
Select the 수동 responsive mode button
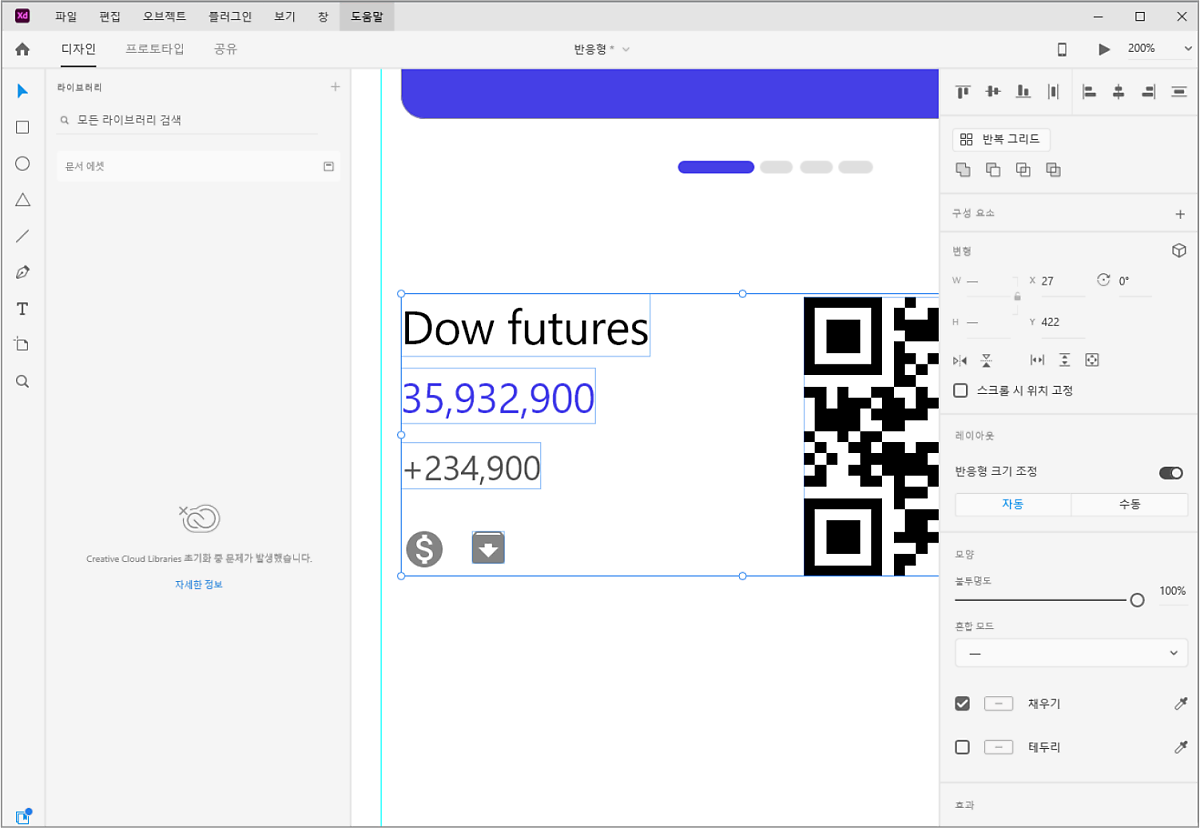pyautogui.click(x=1130, y=504)
